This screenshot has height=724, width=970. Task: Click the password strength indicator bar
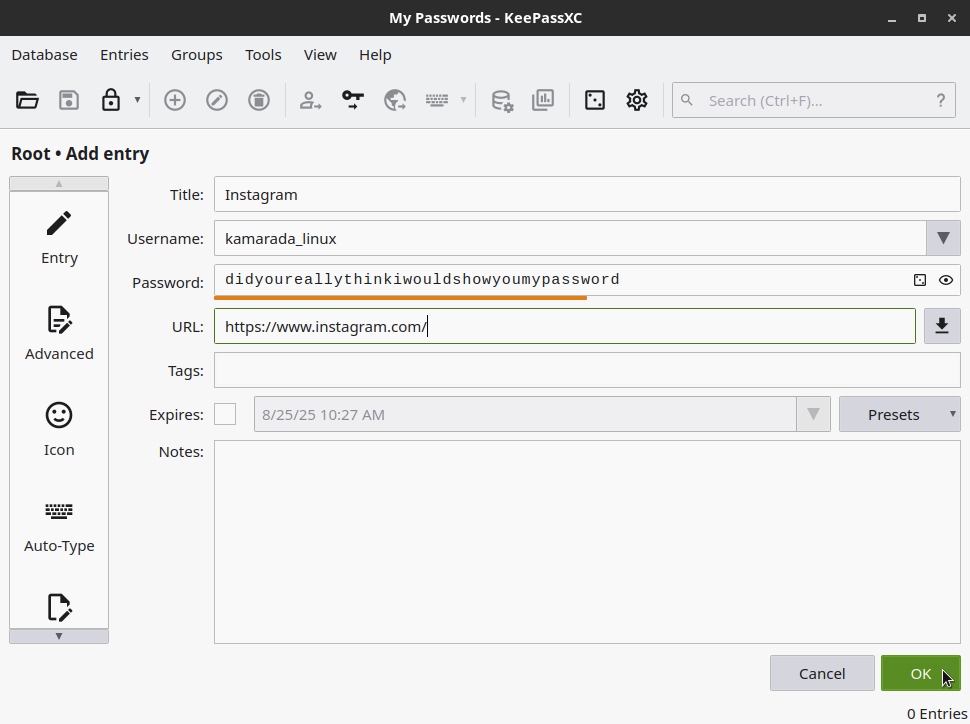pyautogui.click(x=400, y=298)
